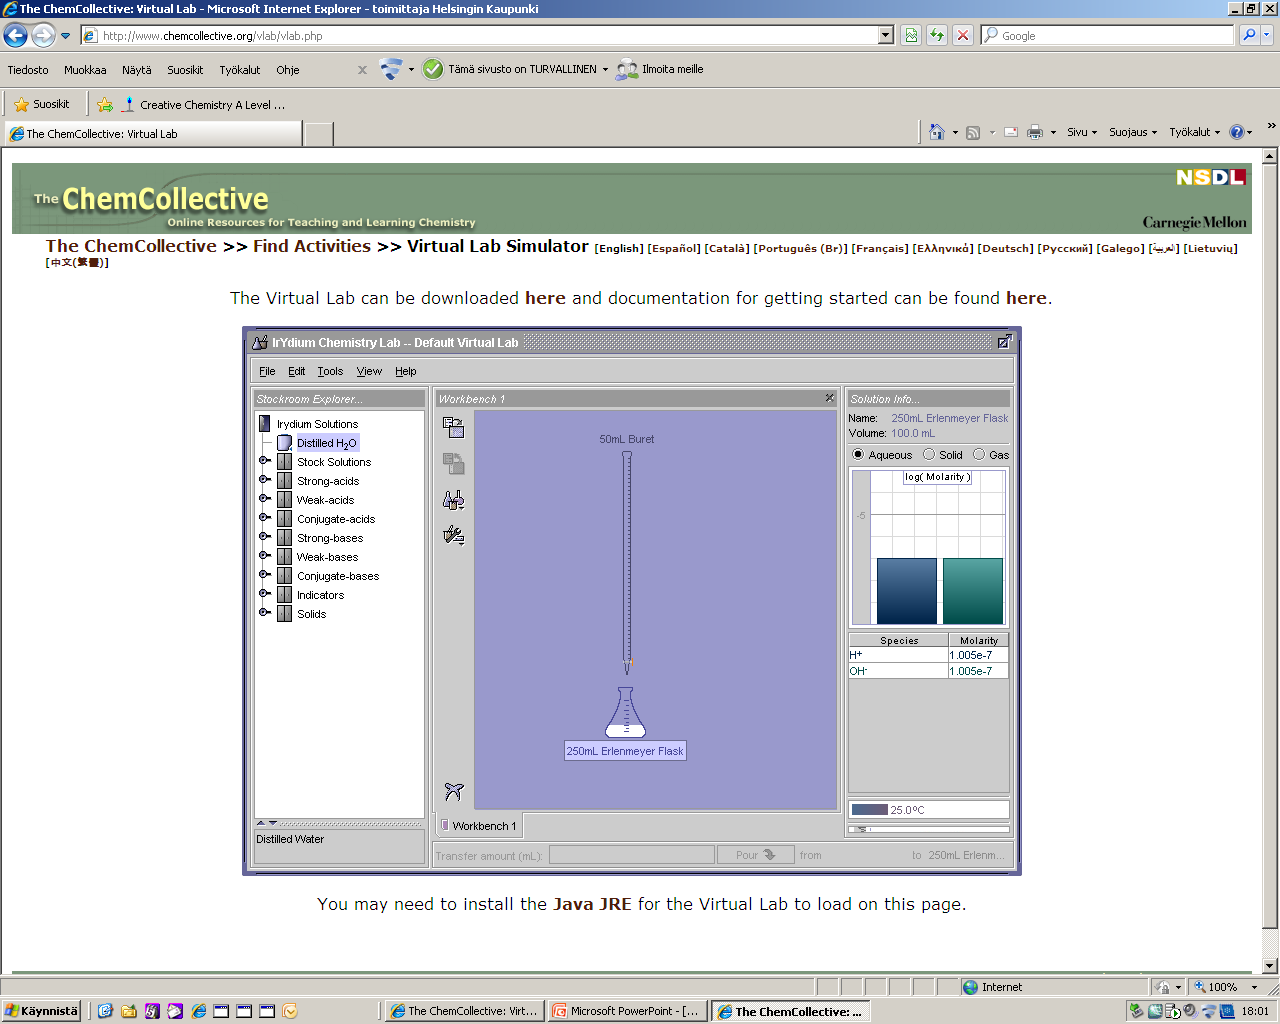1280x1024 pixels.
Task: Open the View menu of Virtual Lab
Action: [369, 371]
